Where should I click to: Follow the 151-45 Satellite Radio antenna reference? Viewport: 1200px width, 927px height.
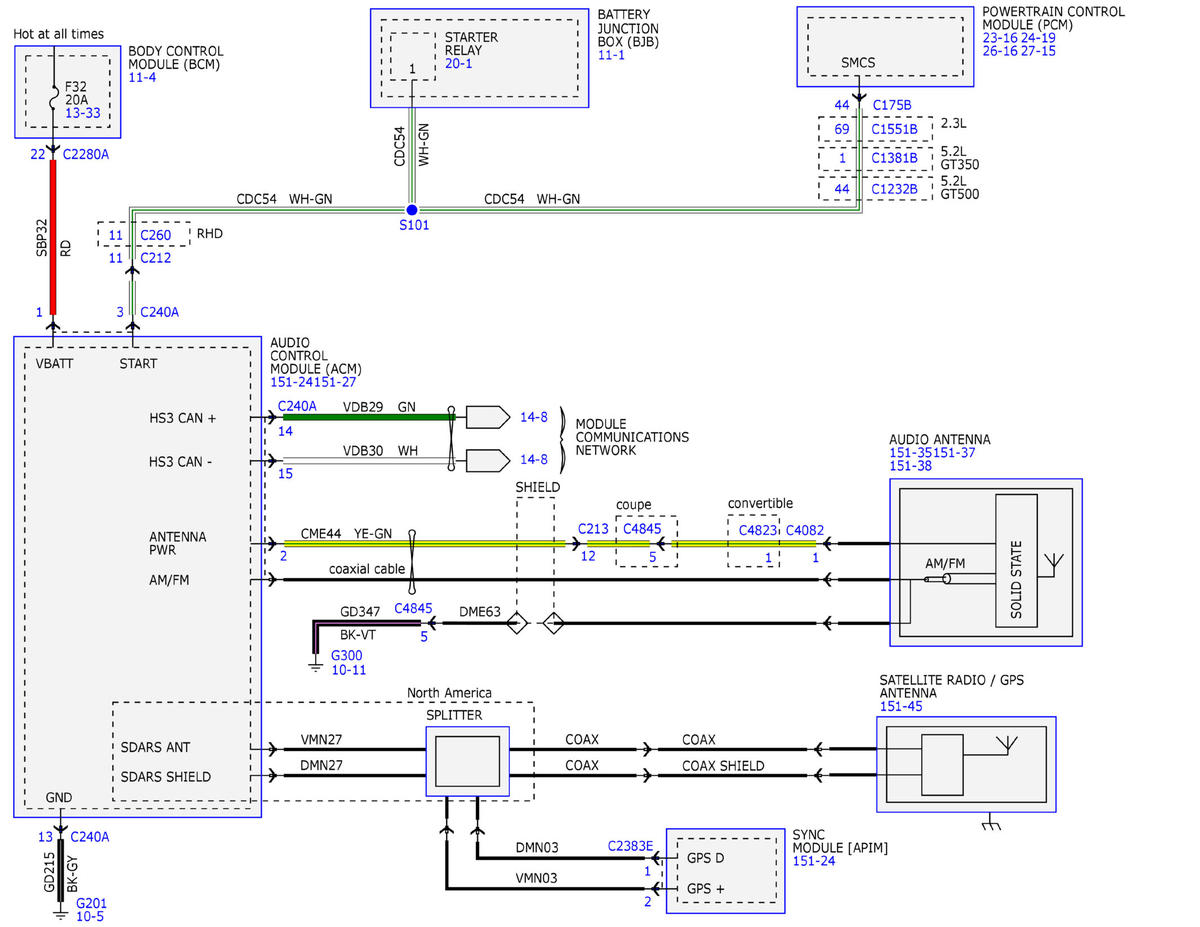[x=901, y=707]
